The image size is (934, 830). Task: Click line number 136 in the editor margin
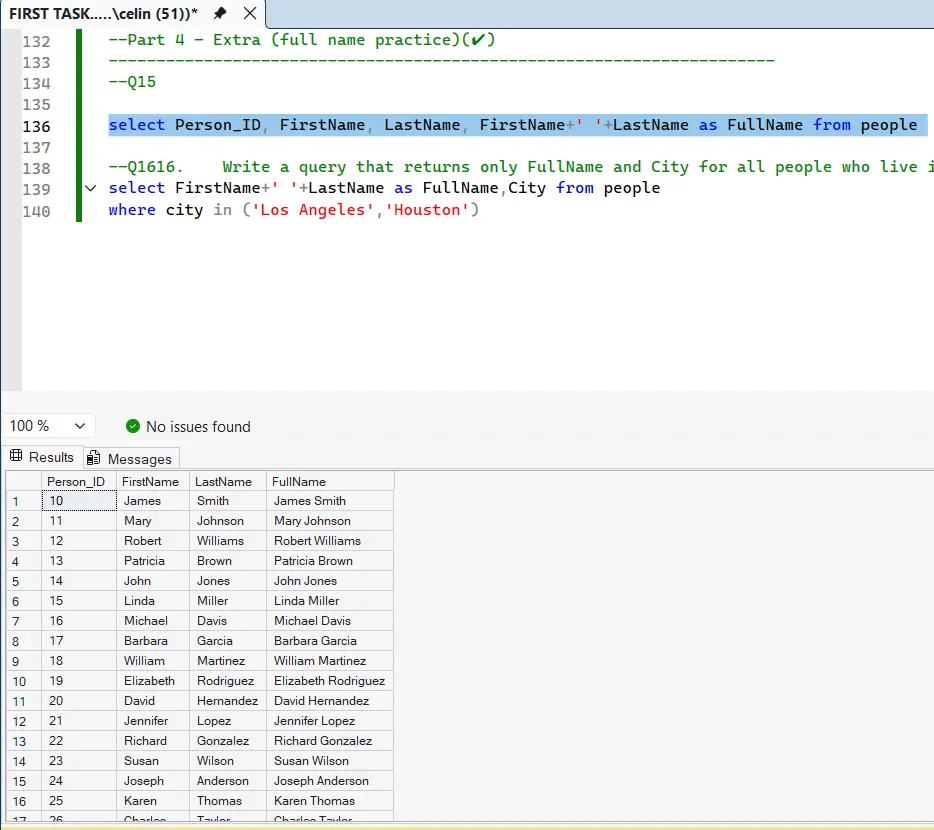click(37, 125)
